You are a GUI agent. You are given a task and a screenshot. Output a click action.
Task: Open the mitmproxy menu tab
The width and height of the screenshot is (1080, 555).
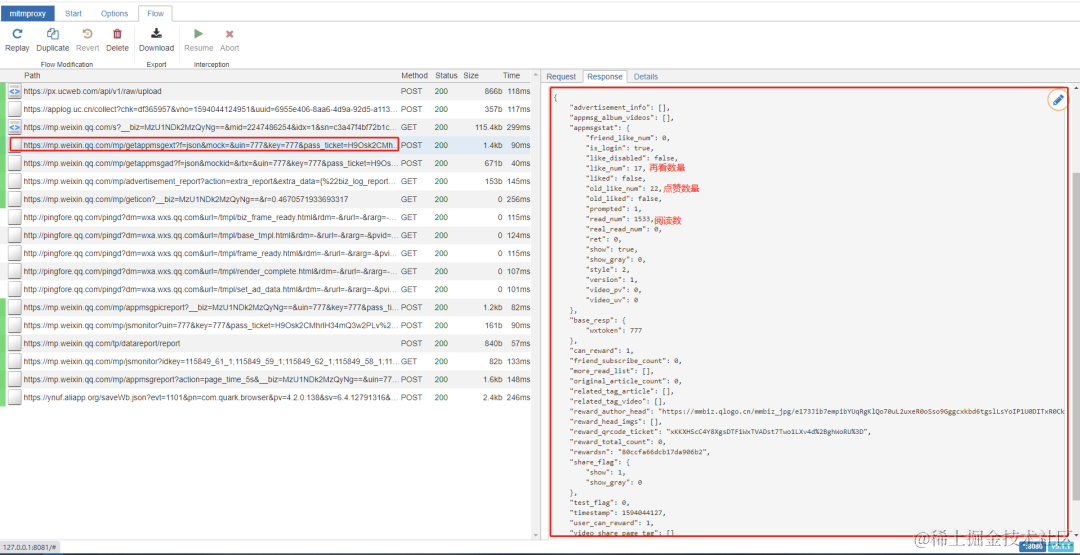(x=28, y=14)
